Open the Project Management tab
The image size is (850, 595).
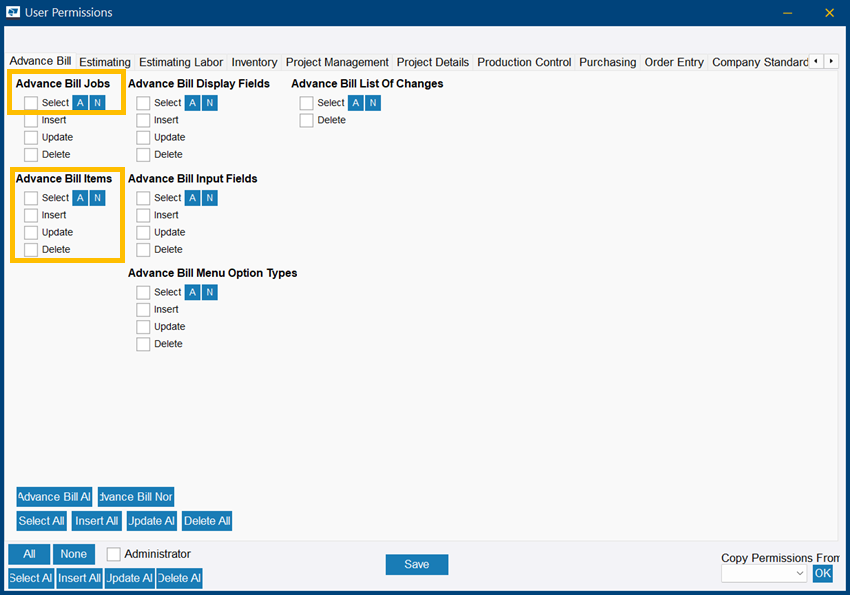[x=337, y=62]
